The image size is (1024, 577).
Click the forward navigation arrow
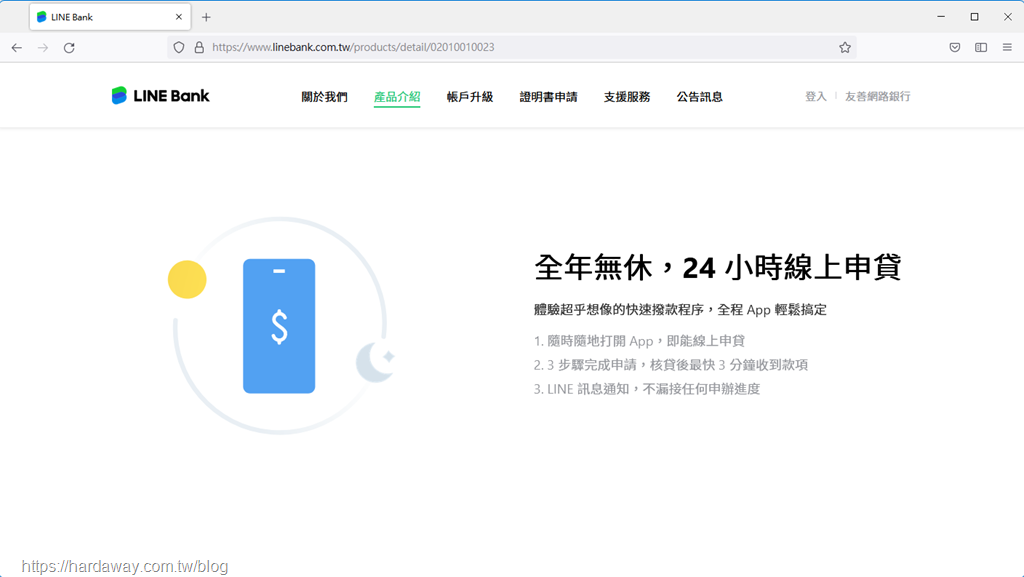tap(43, 48)
